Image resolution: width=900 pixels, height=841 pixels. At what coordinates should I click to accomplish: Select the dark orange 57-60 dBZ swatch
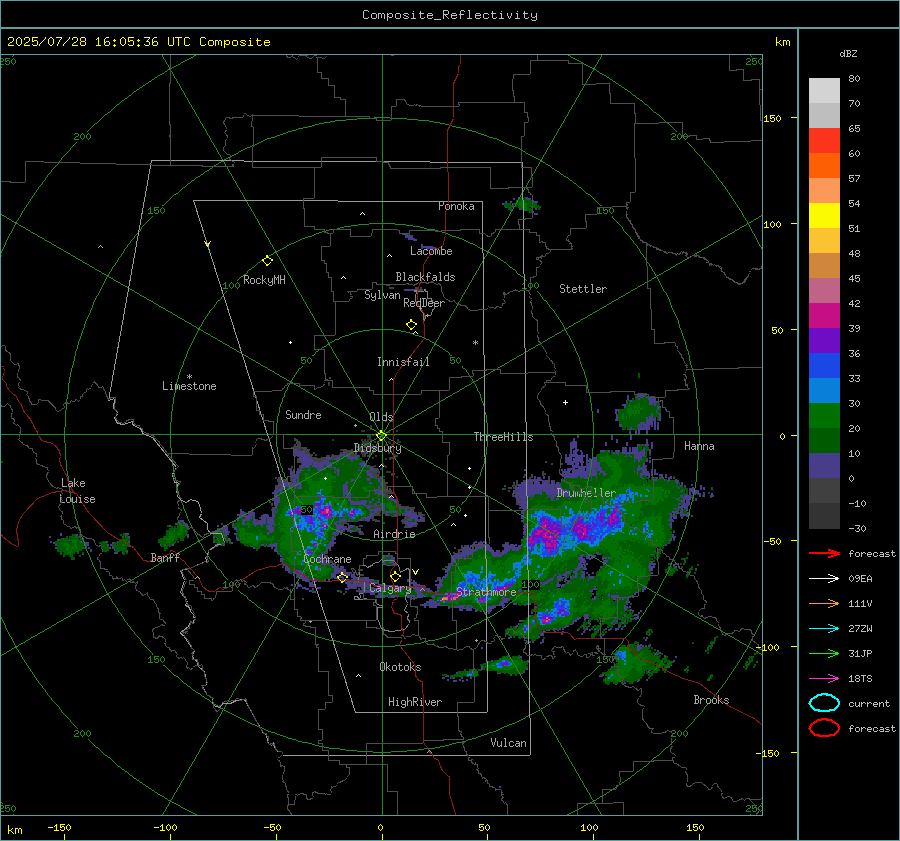824,165
